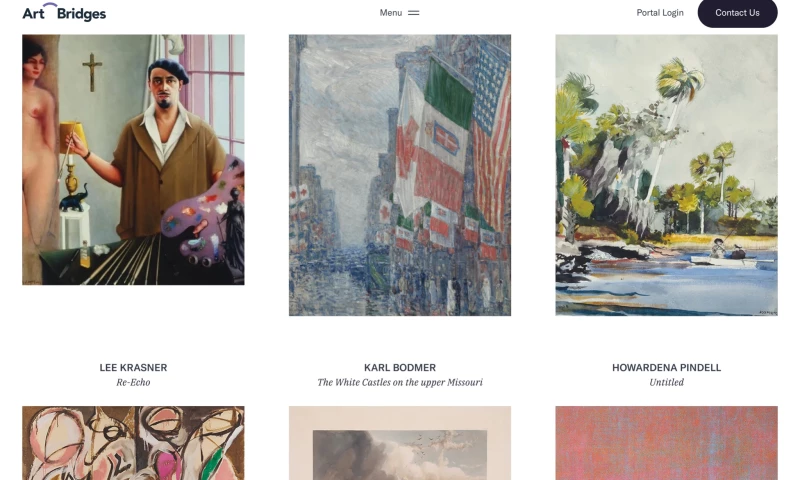800x480 pixels.
Task: Click the Contact Us button
Action: coord(737,13)
